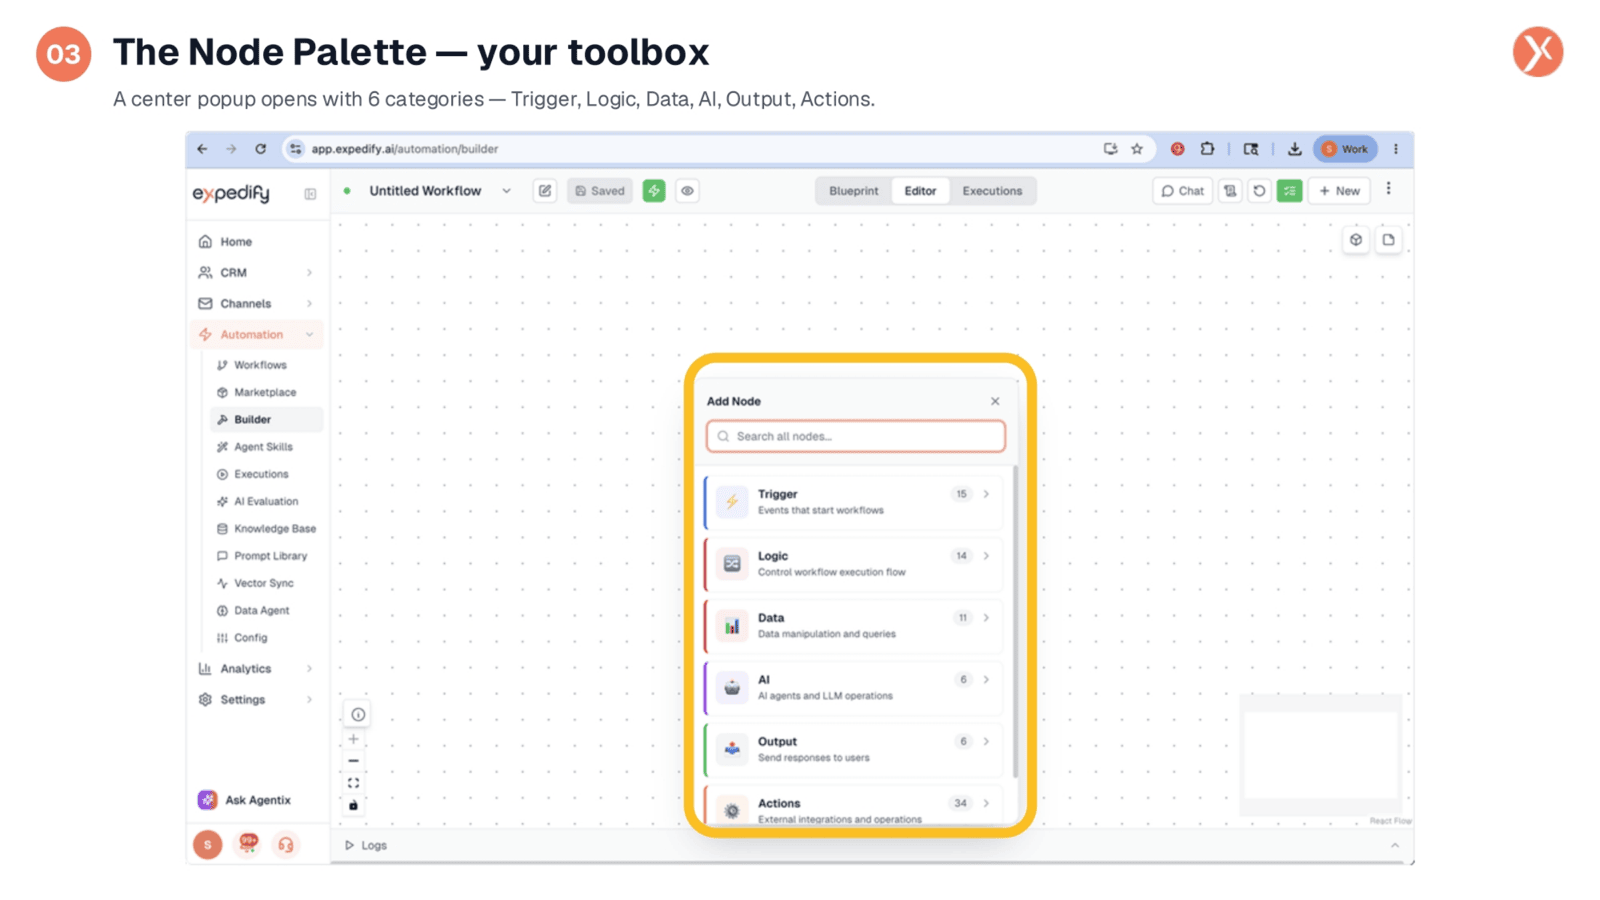Open the Output node category
Viewport: 1600px width, 900px height.
click(854, 750)
